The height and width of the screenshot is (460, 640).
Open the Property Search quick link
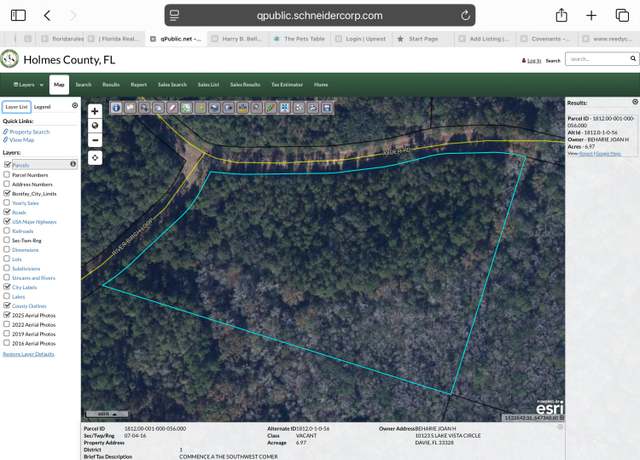coord(29,132)
